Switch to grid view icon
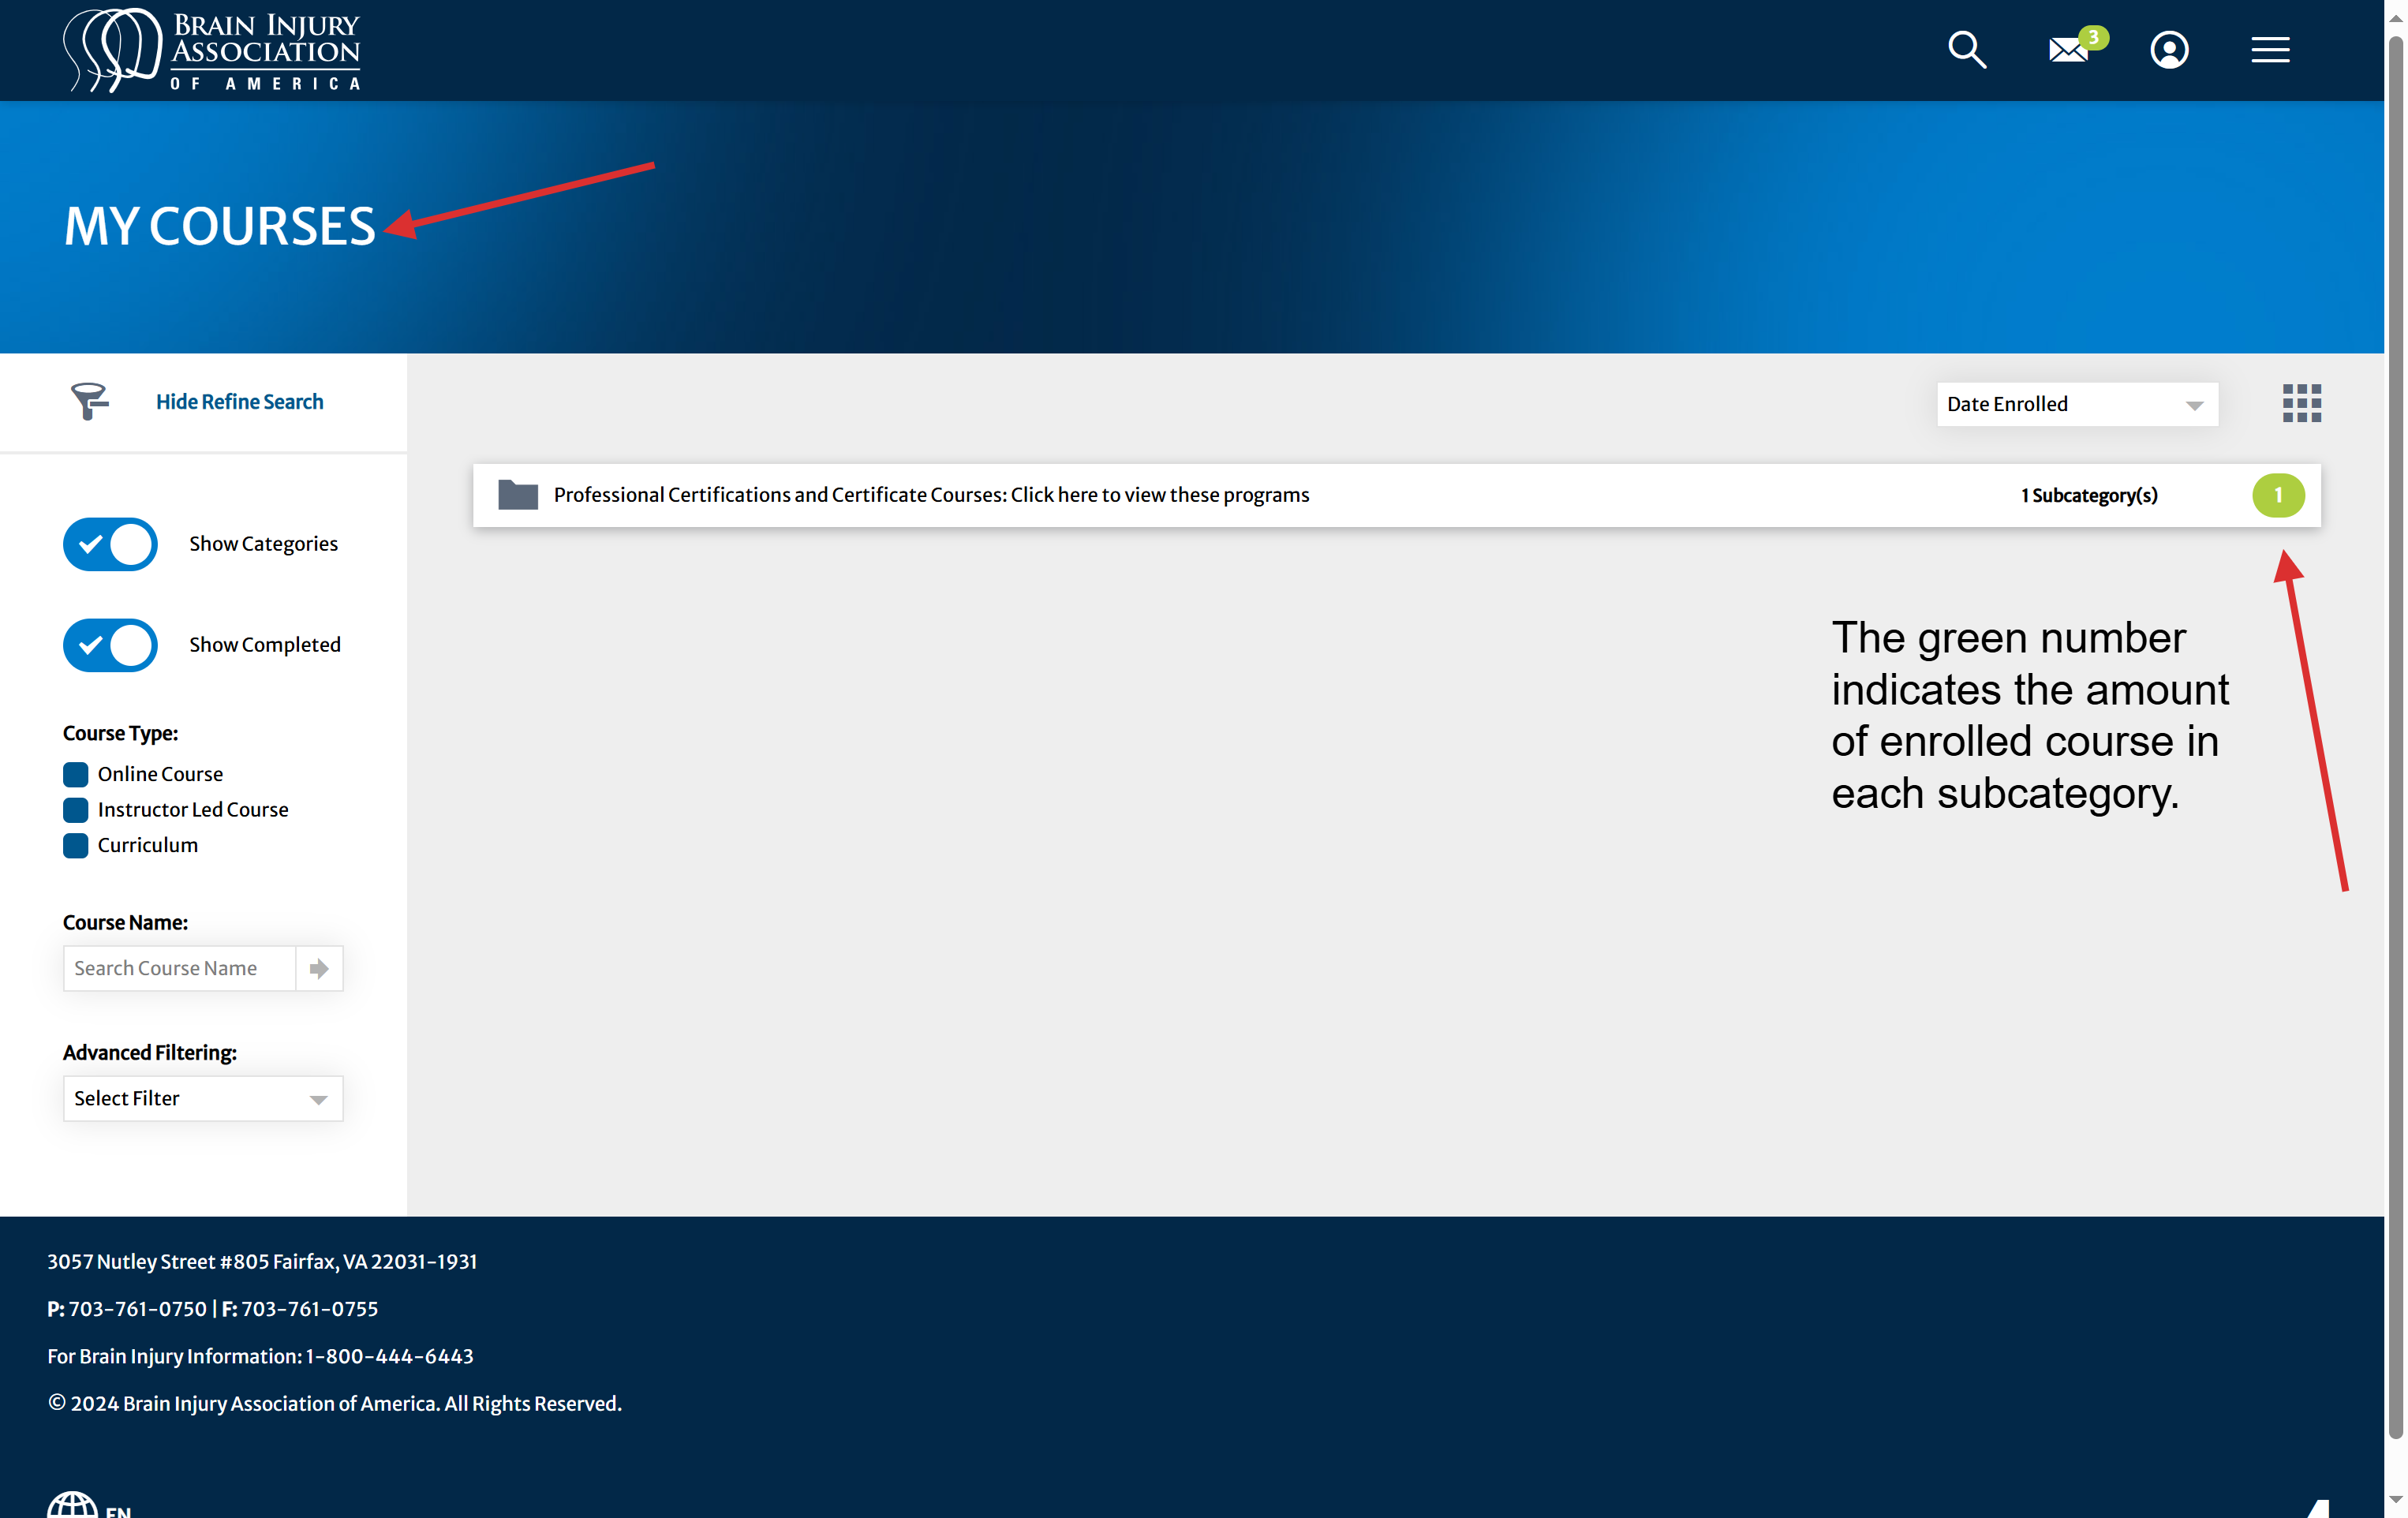Image resolution: width=2408 pixels, height=1518 pixels. 2301,404
